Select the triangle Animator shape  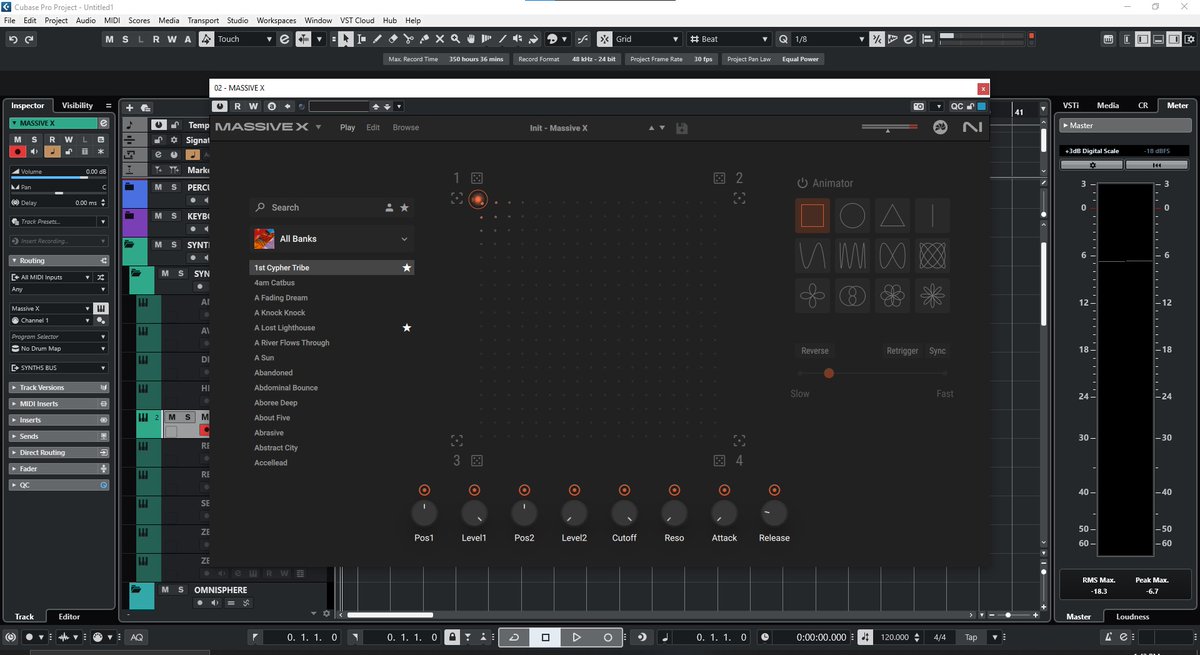click(x=892, y=216)
